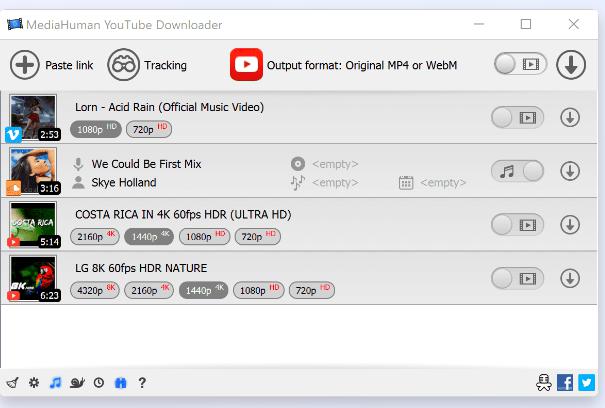Open the Output format: Original MP4 or WebM selector
Image resolution: width=605 pixels, height=408 pixels.
[x=362, y=65]
